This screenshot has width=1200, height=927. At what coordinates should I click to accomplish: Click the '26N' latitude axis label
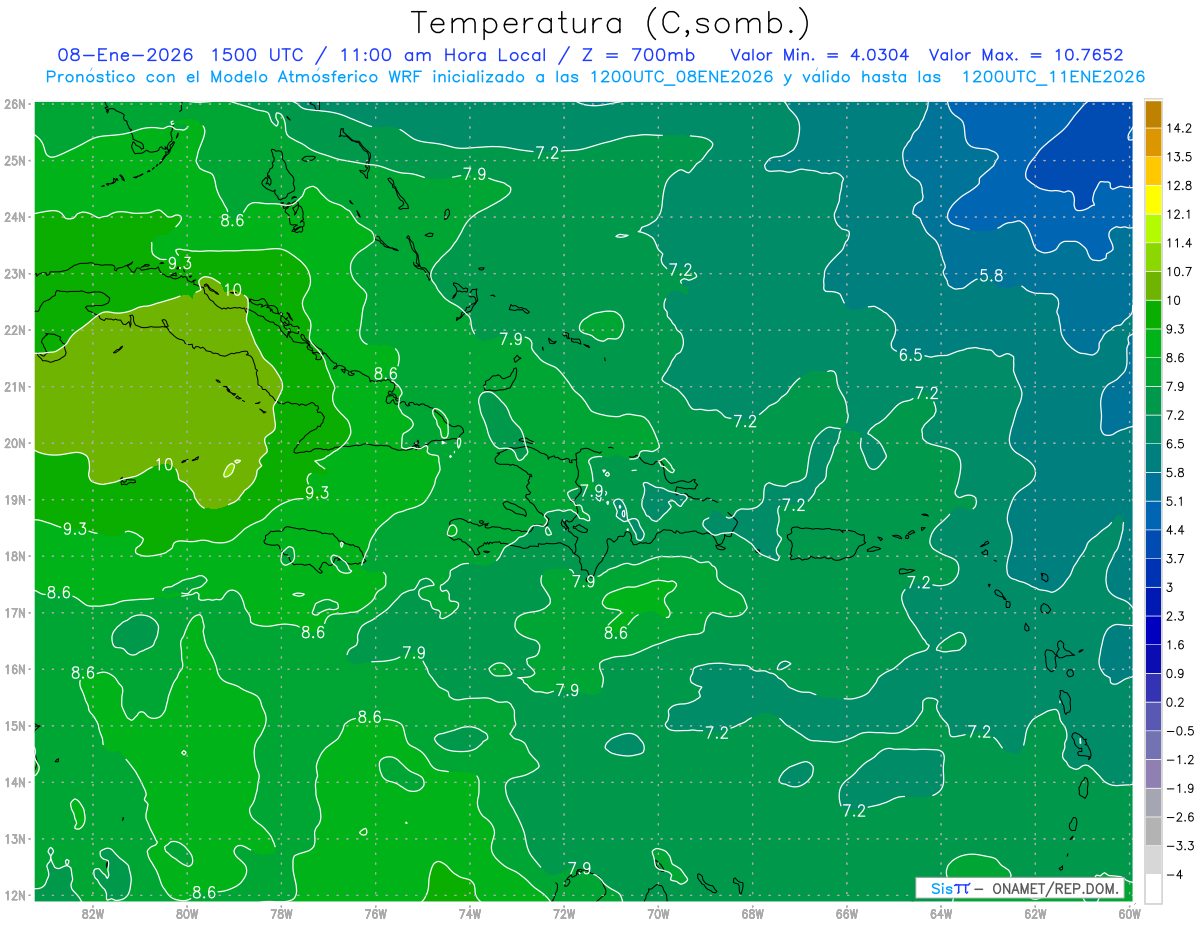point(14,104)
